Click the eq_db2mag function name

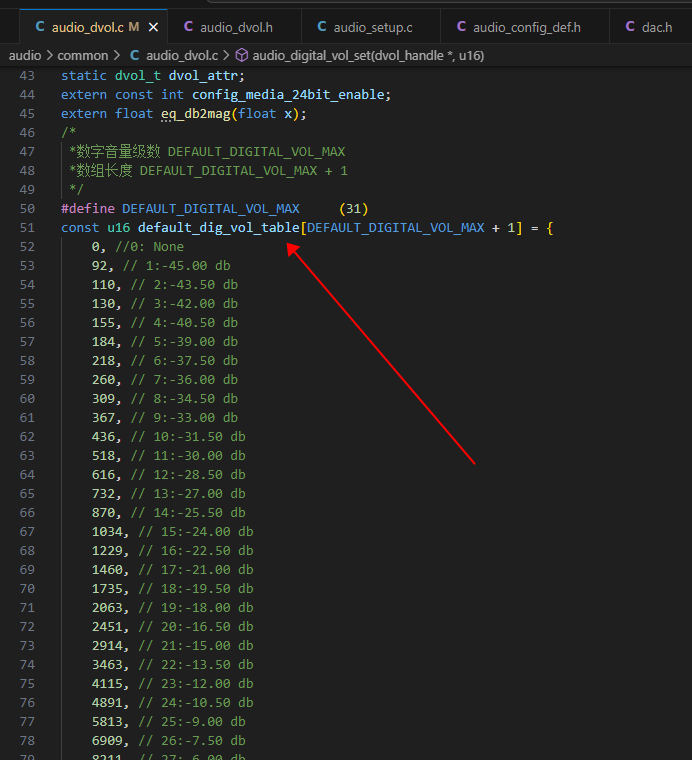coord(196,114)
